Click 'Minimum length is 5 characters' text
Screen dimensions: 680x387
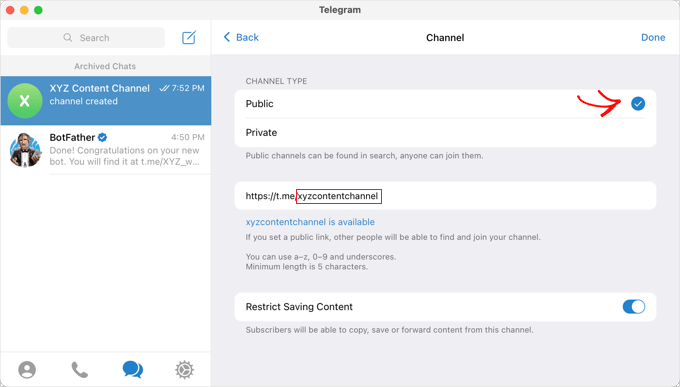pyautogui.click(x=307, y=267)
